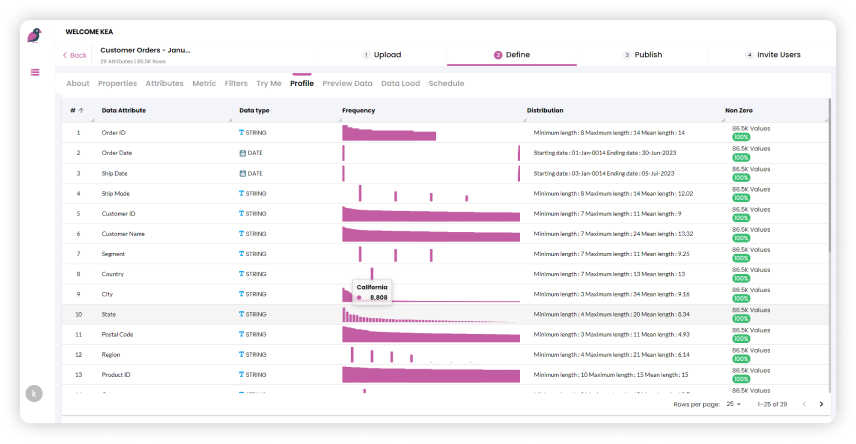Click the State row frequency chart
This screenshot has height=444, width=856.
pos(430,315)
